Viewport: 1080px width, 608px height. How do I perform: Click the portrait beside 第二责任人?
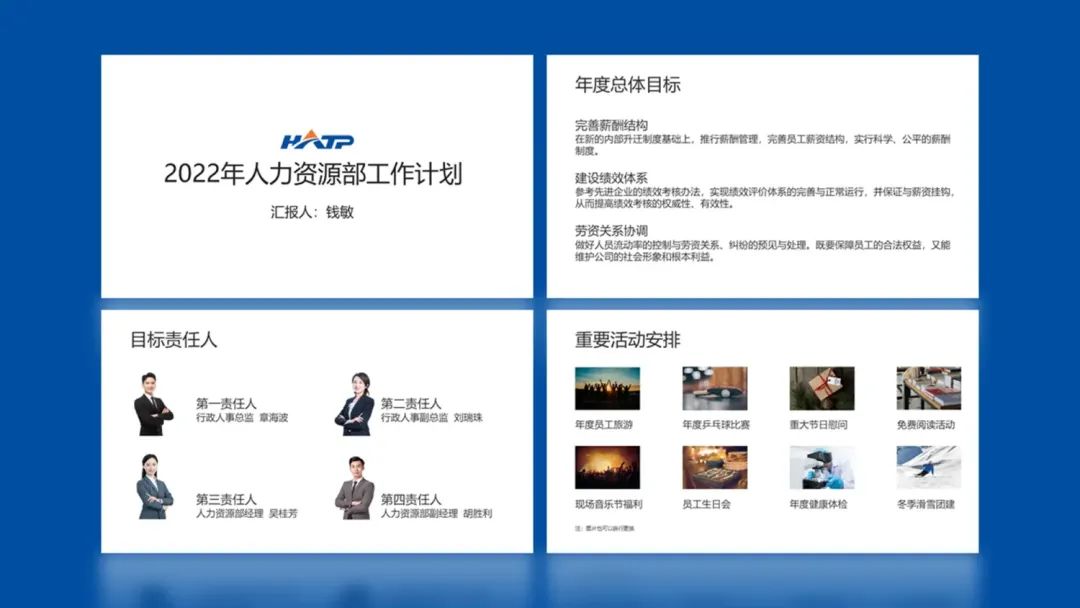coord(355,403)
